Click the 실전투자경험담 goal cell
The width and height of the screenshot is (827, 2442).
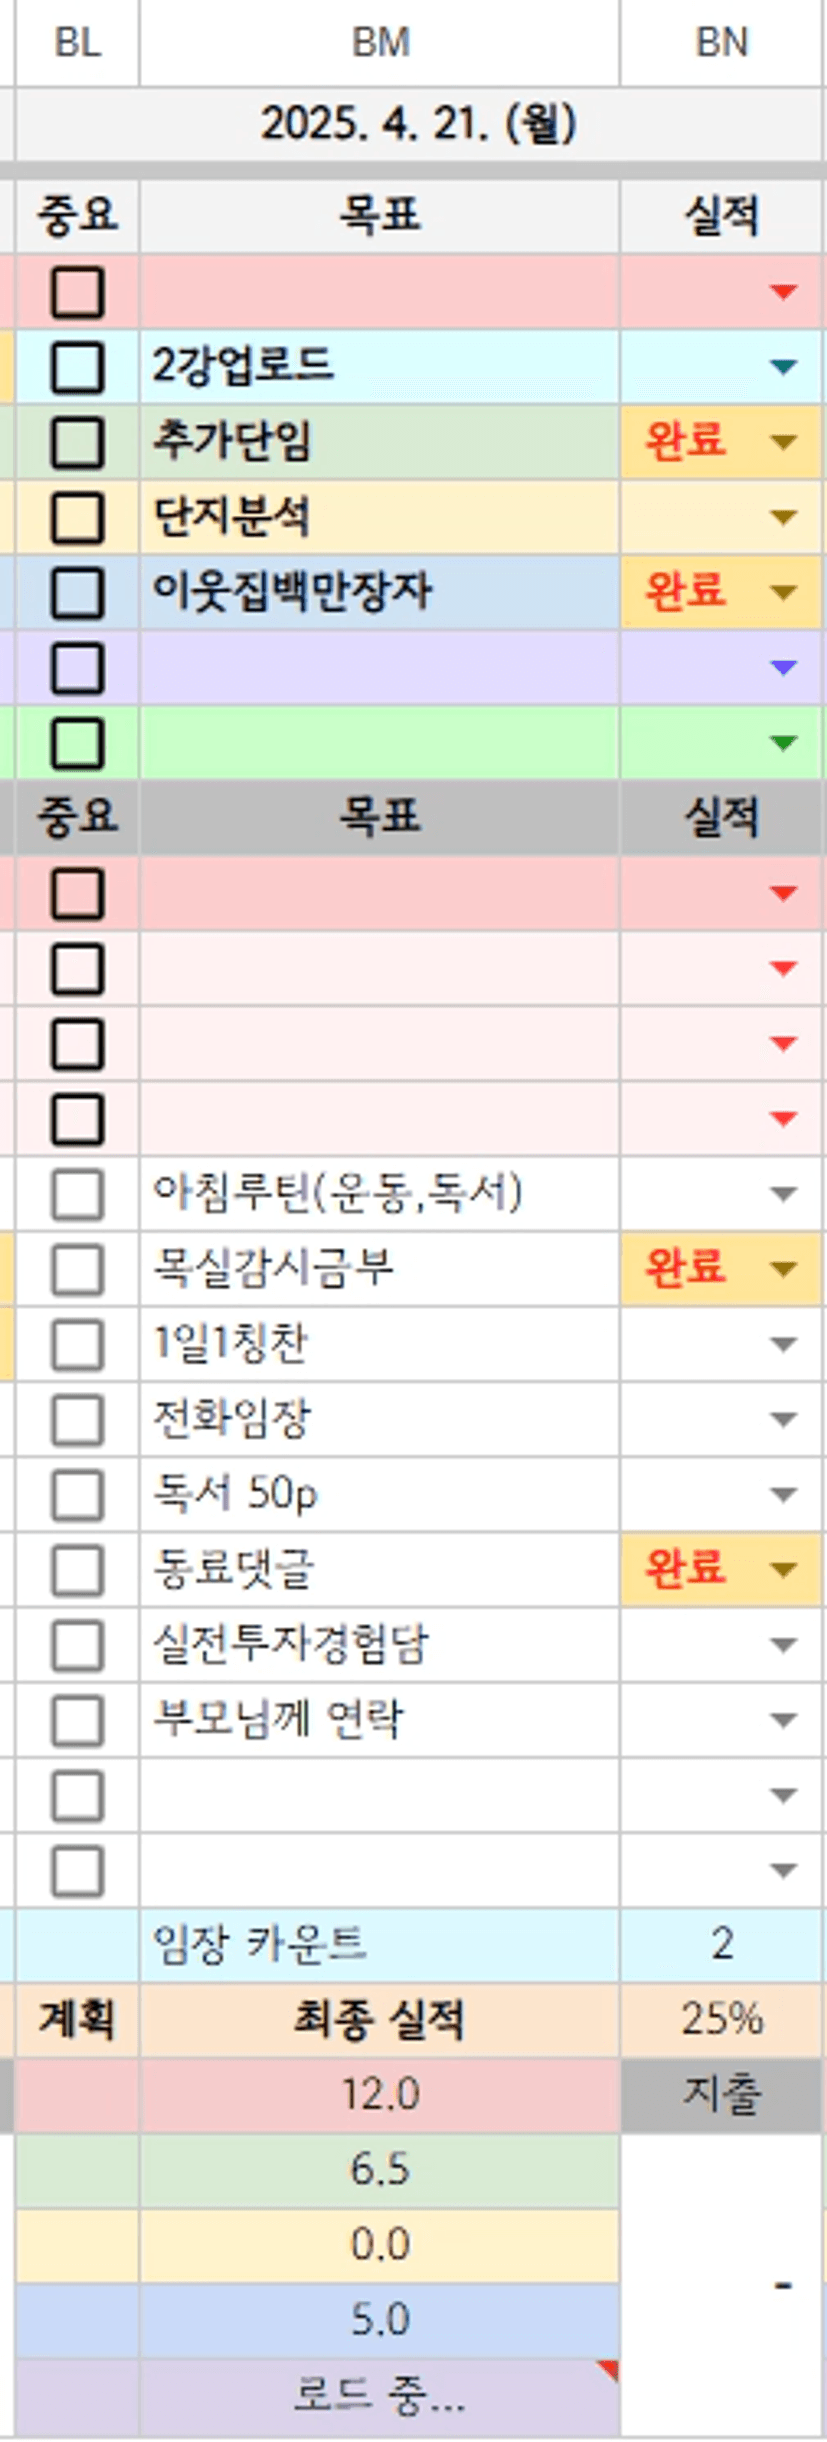click(380, 1645)
